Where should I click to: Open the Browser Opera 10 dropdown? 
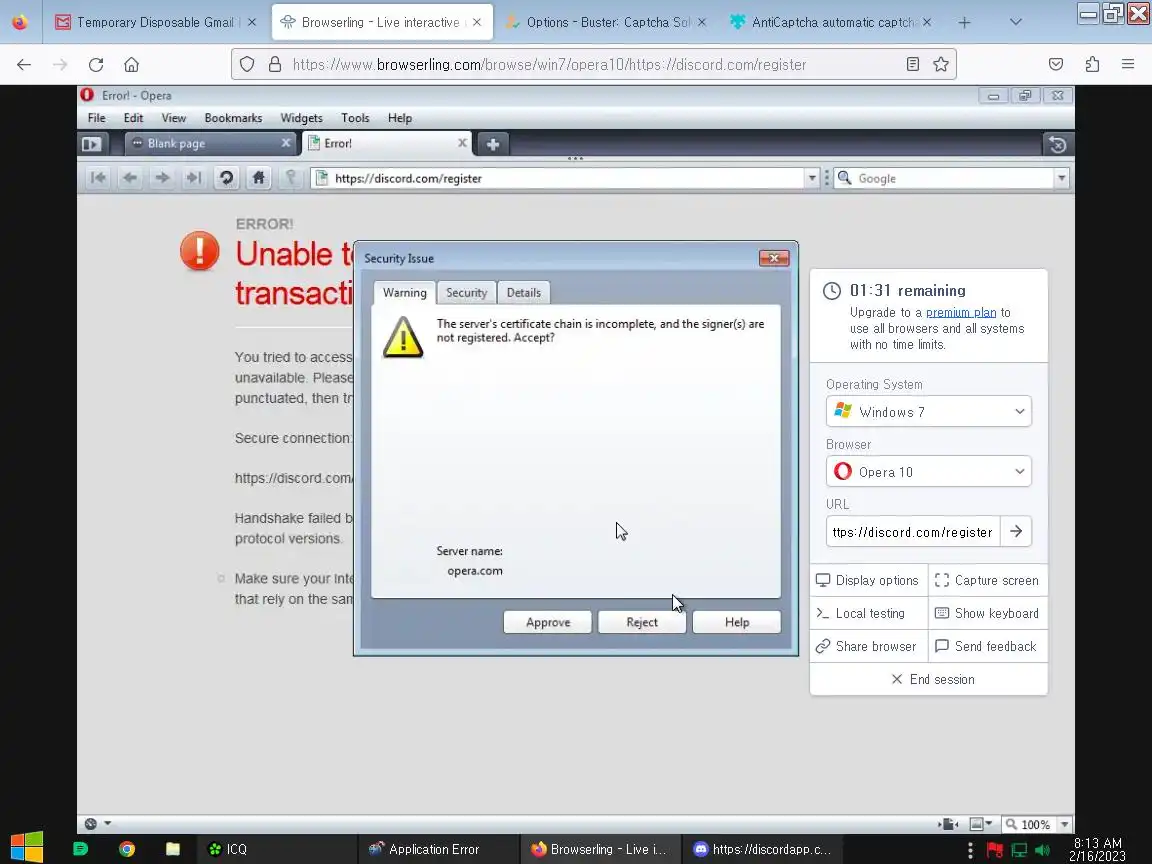point(929,472)
